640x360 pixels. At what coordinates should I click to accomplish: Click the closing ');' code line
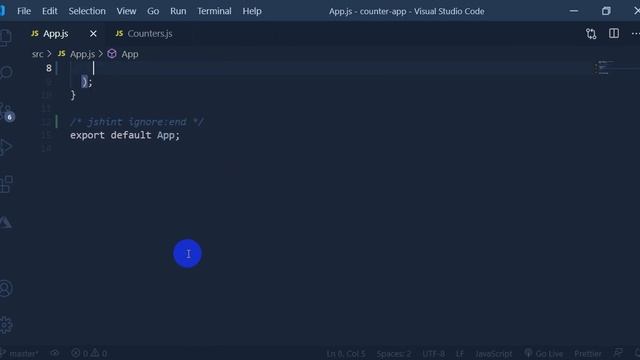point(87,82)
